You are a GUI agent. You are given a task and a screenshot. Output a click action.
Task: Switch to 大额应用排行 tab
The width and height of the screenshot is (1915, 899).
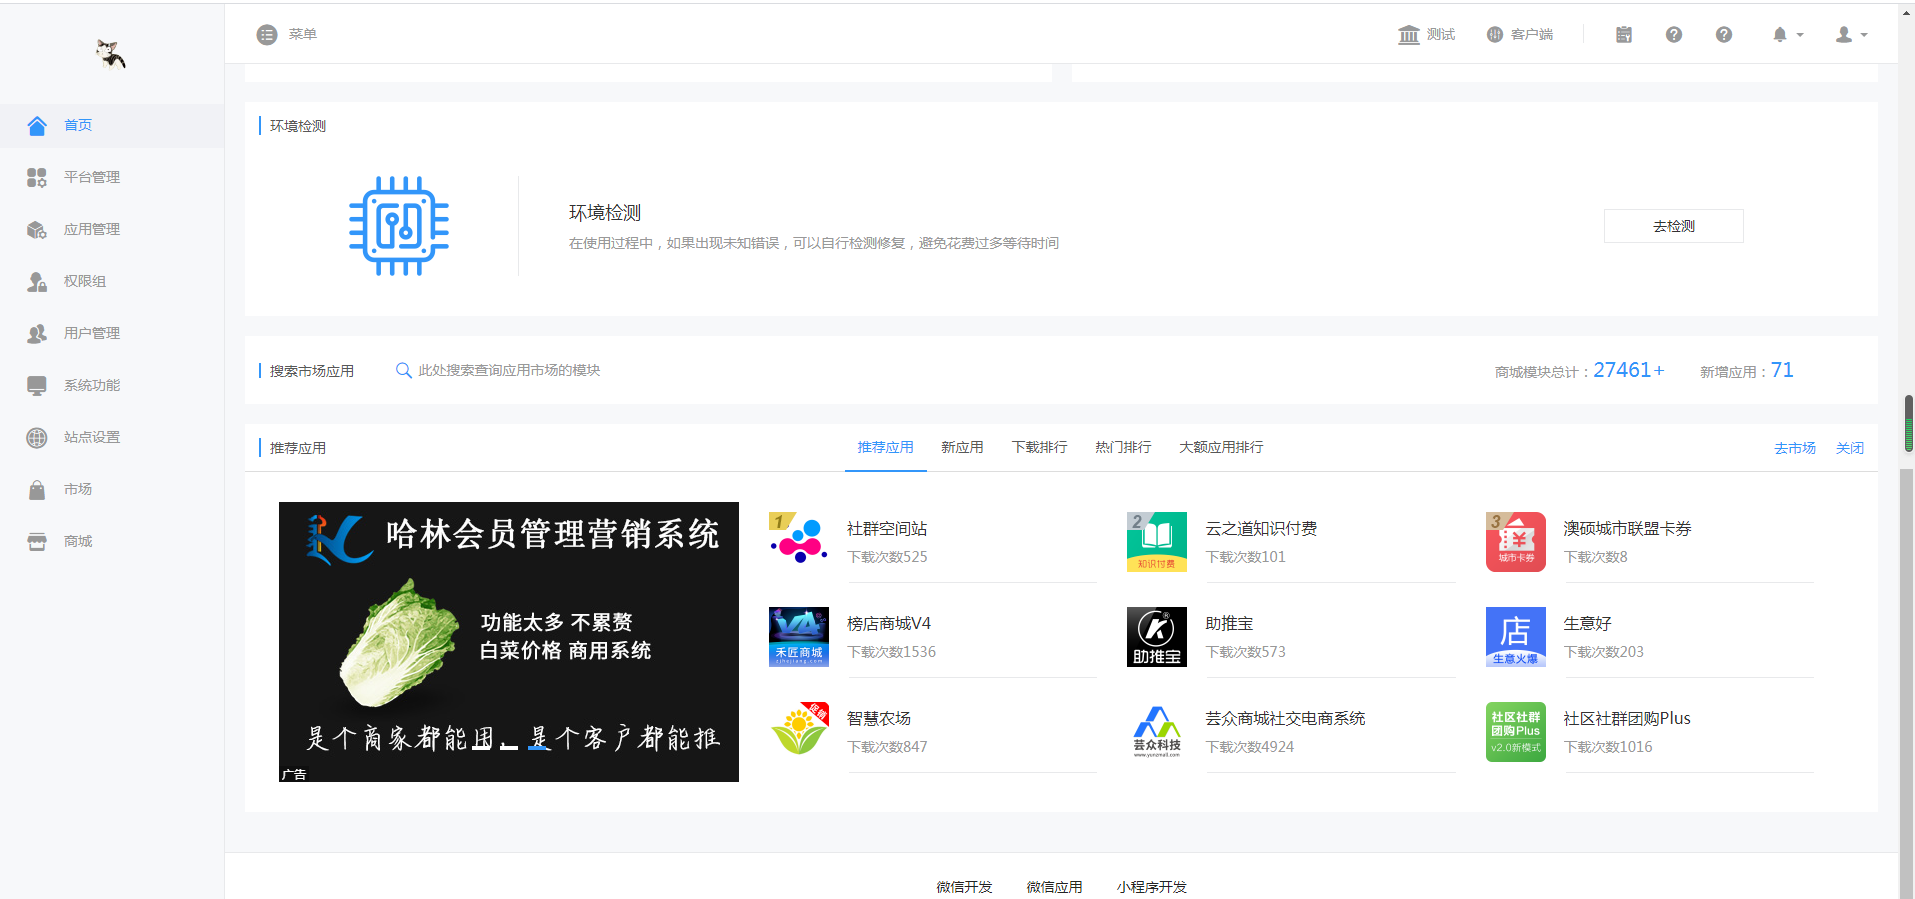tap(1221, 448)
